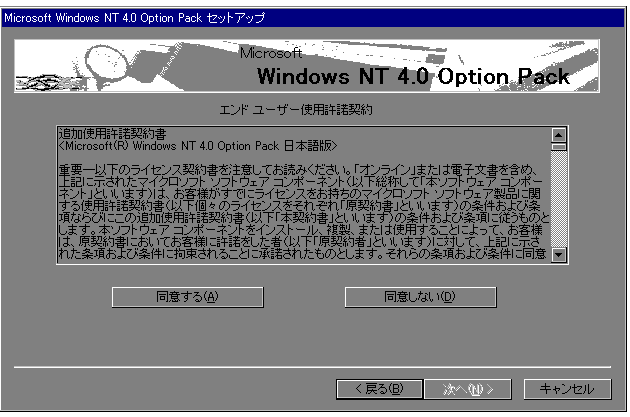Click the <Microsoft(R) Windows NT 4.0 Option Pack 日本語版> line

tap(198, 145)
